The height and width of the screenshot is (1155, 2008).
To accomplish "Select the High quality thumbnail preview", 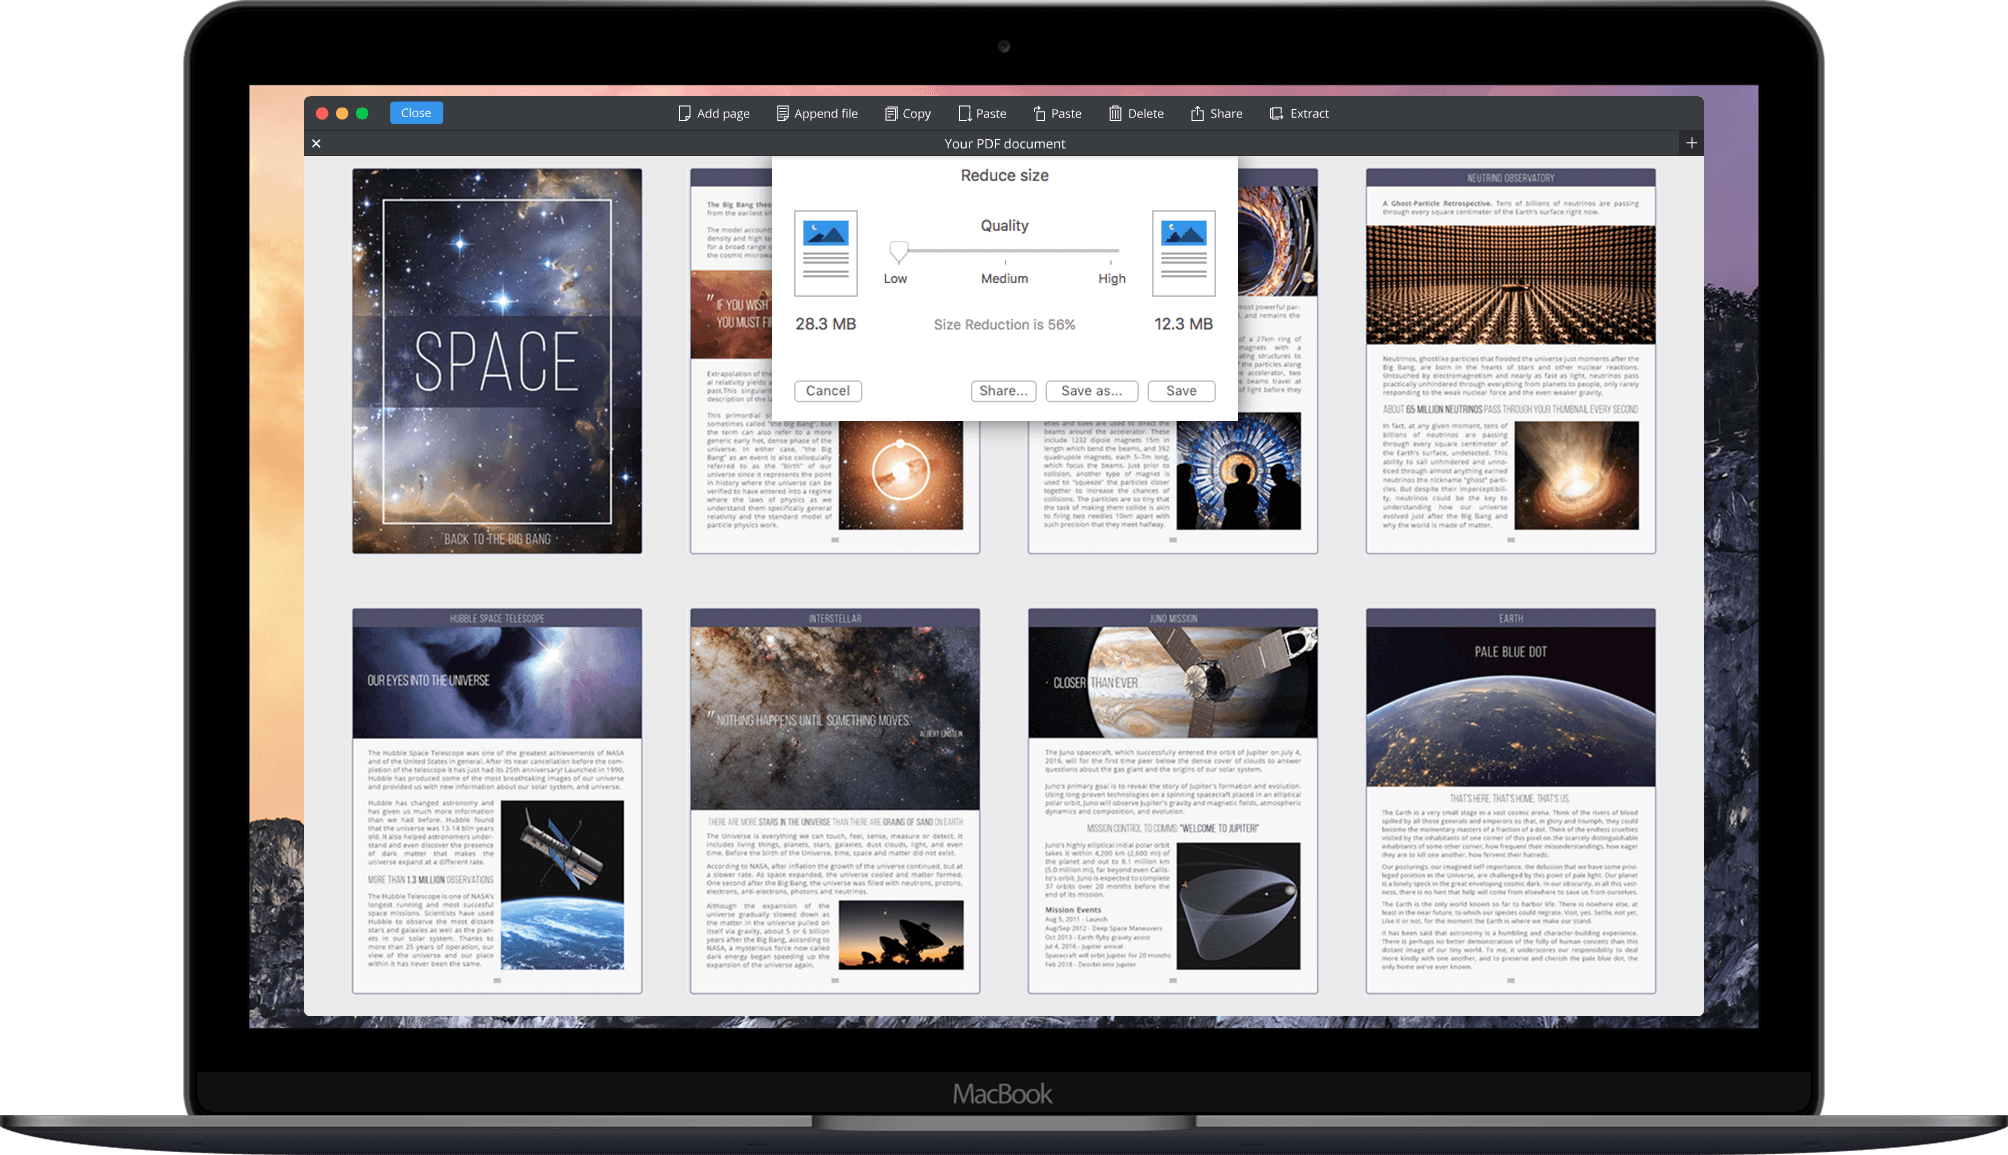I will 1181,253.
